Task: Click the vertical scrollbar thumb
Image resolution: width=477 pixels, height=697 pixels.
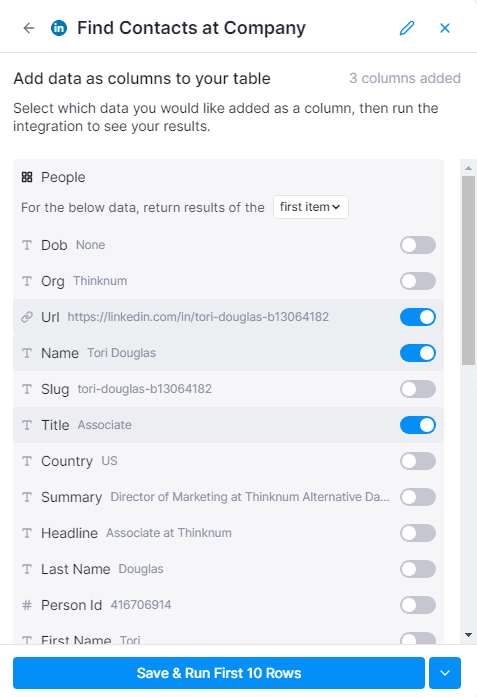Action: pos(468,270)
